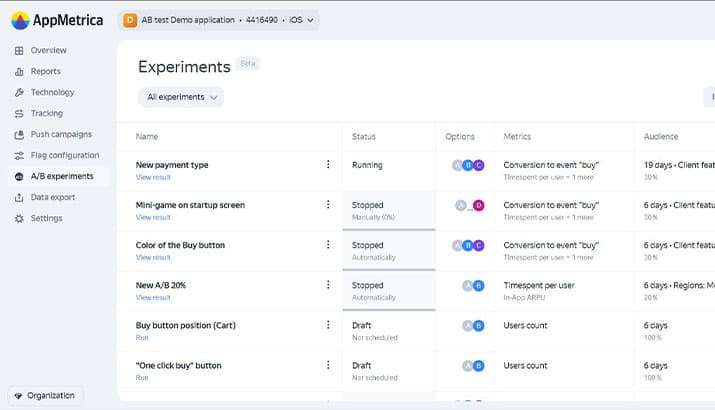Open the Reports section icon
The image size is (715, 410).
(20, 71)
